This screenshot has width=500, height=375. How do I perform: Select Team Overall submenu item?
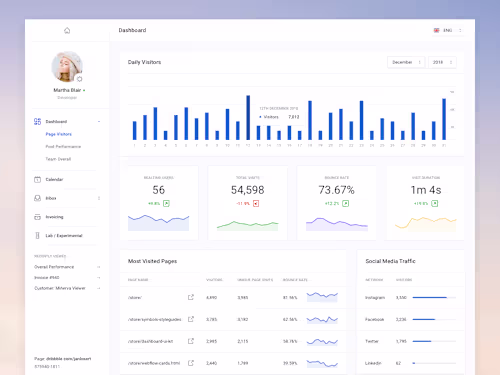pyautogui.click(x=58, y=159)
